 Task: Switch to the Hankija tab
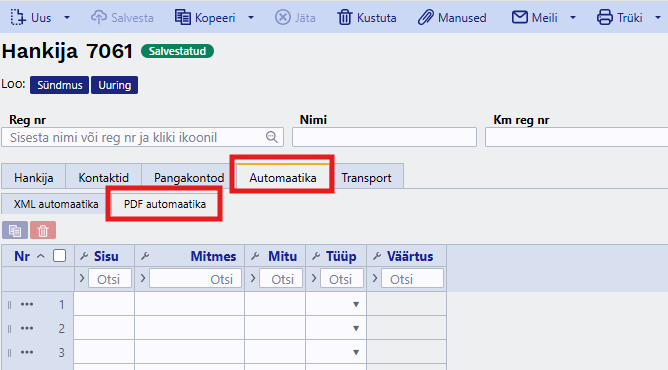tap(34, 177)
